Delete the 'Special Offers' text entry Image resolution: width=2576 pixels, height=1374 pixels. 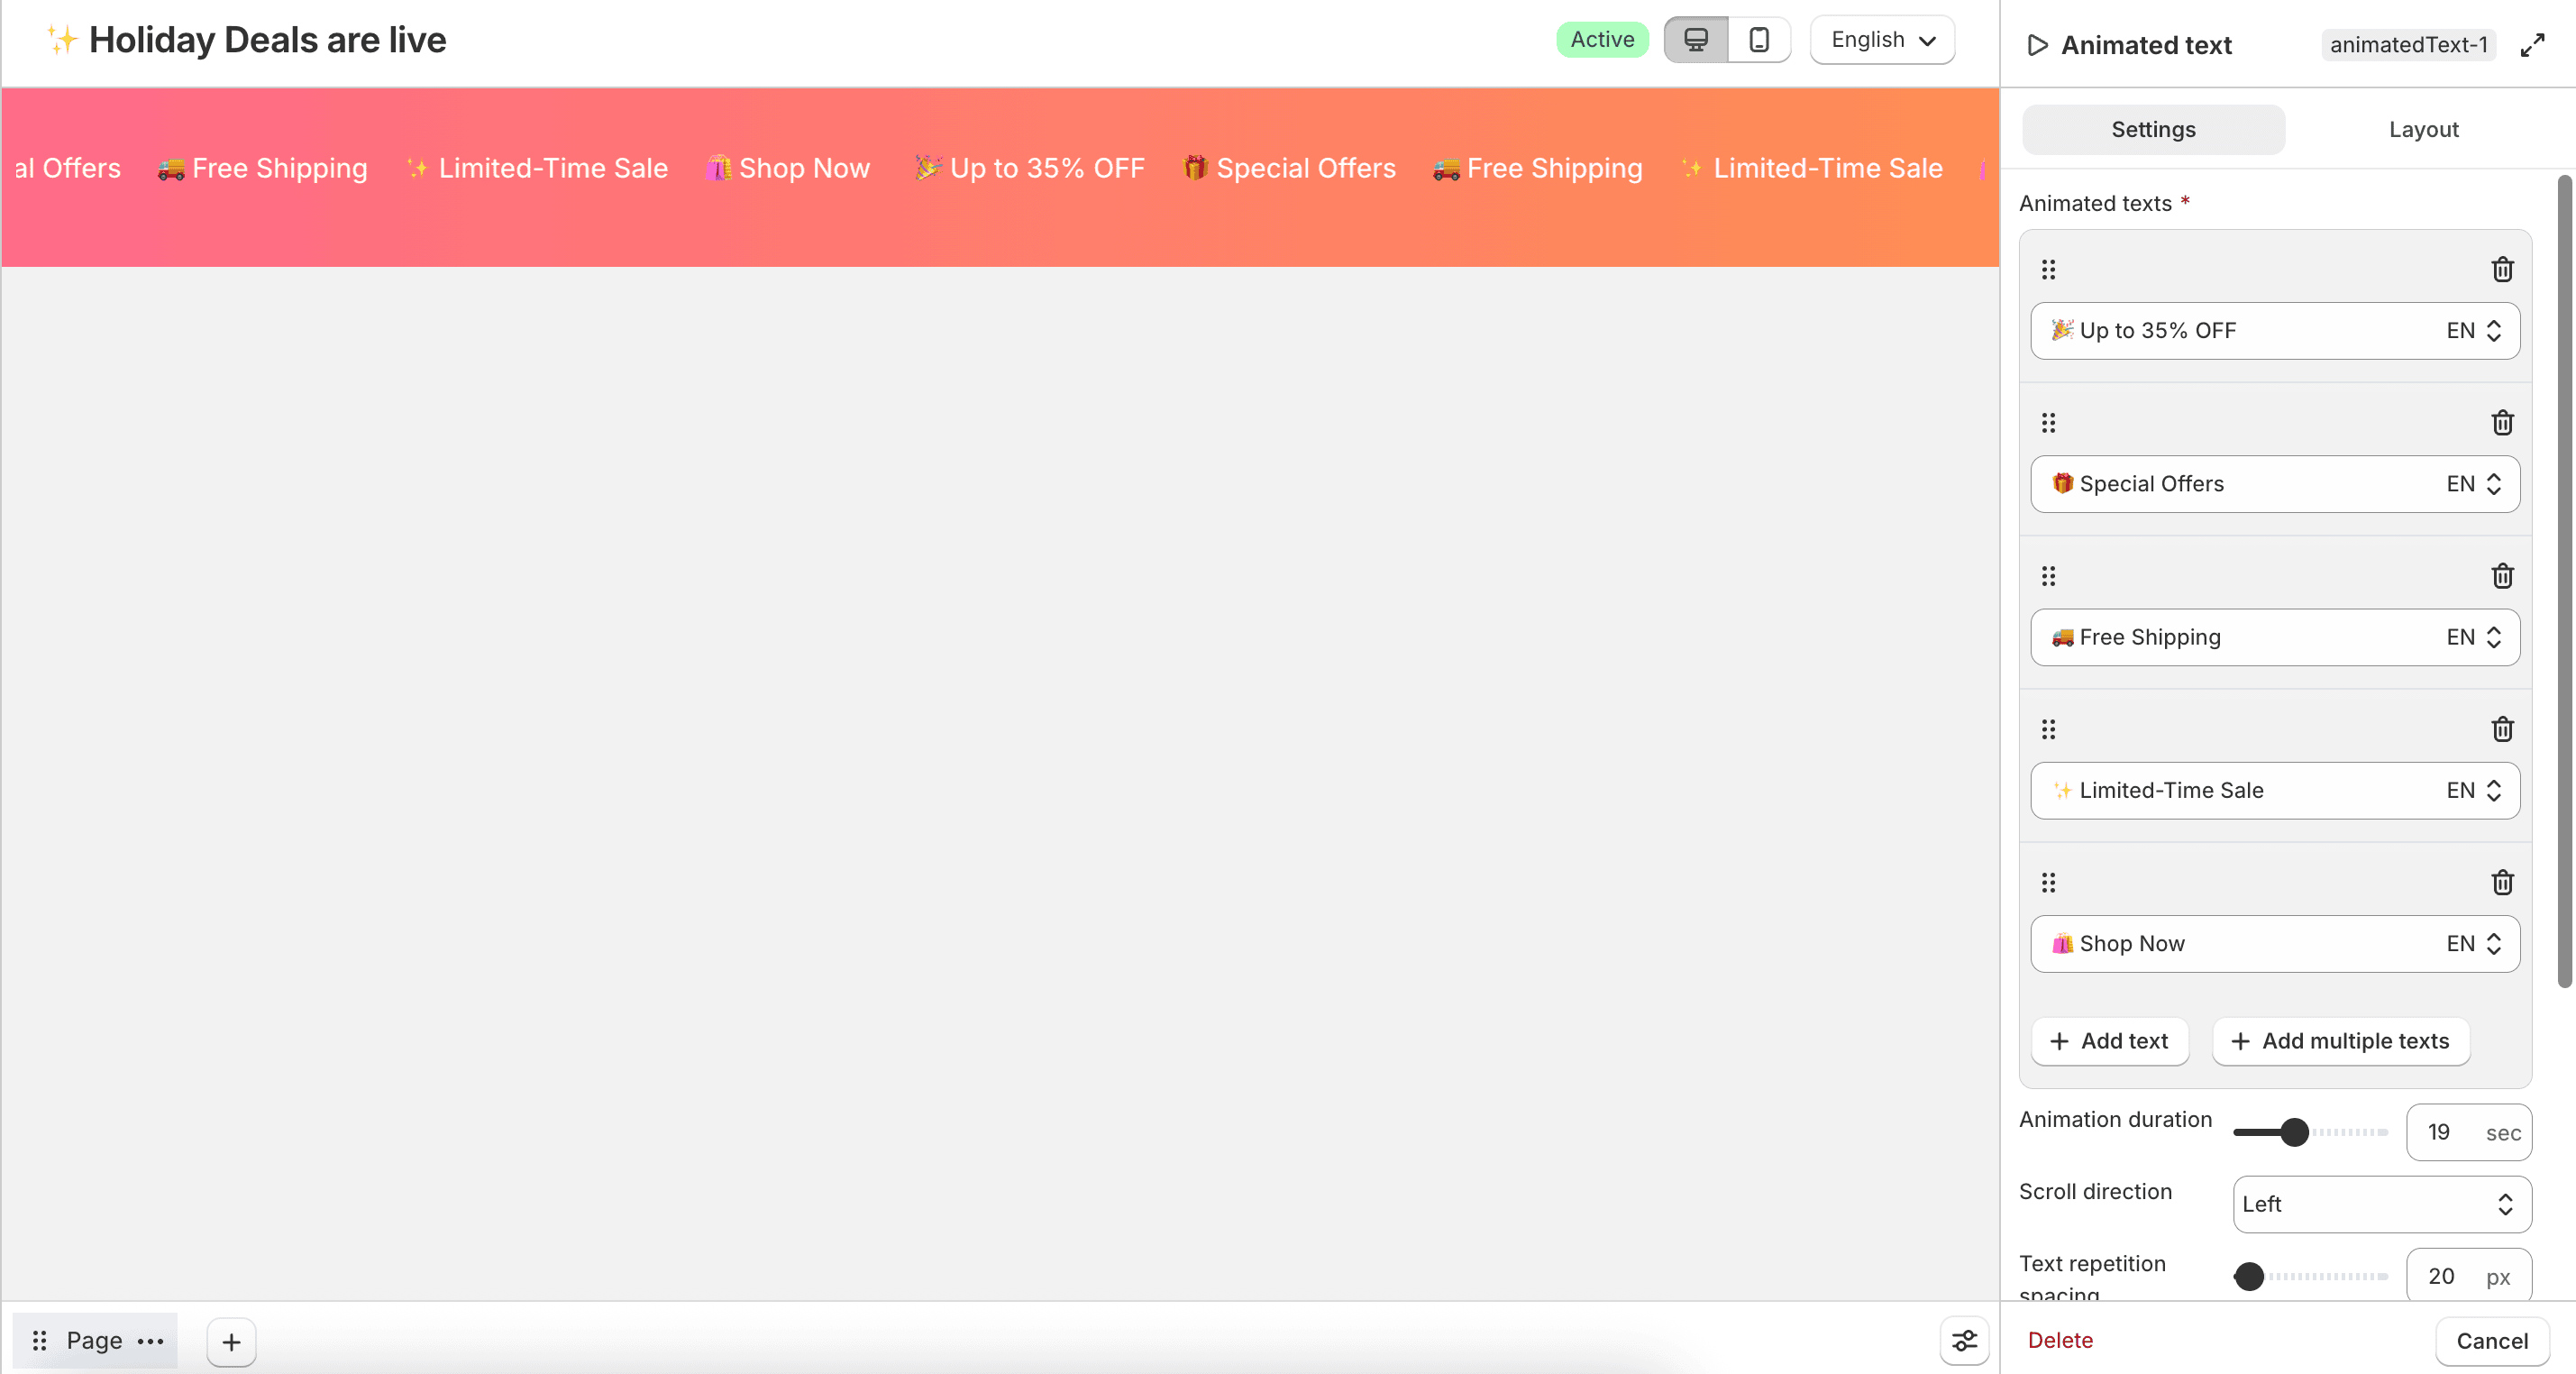pos(2502,423)
